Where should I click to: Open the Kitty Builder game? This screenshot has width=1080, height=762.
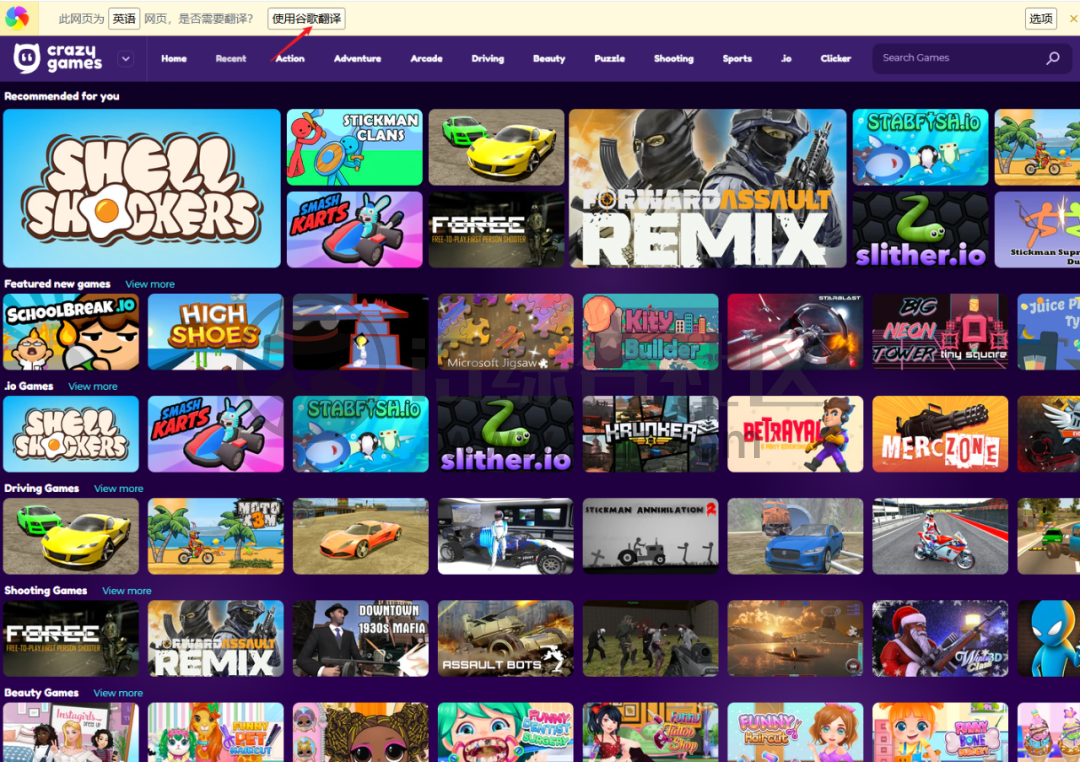(x=650, y=332)
